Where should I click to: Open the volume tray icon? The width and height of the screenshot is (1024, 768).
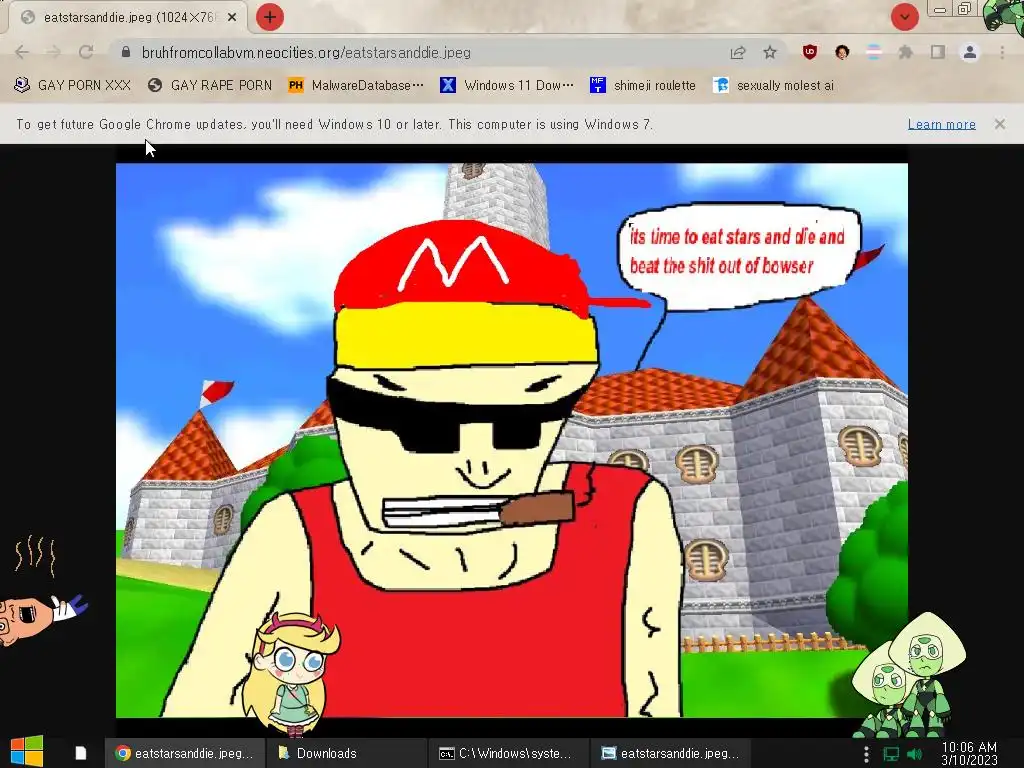pos(914,754)
